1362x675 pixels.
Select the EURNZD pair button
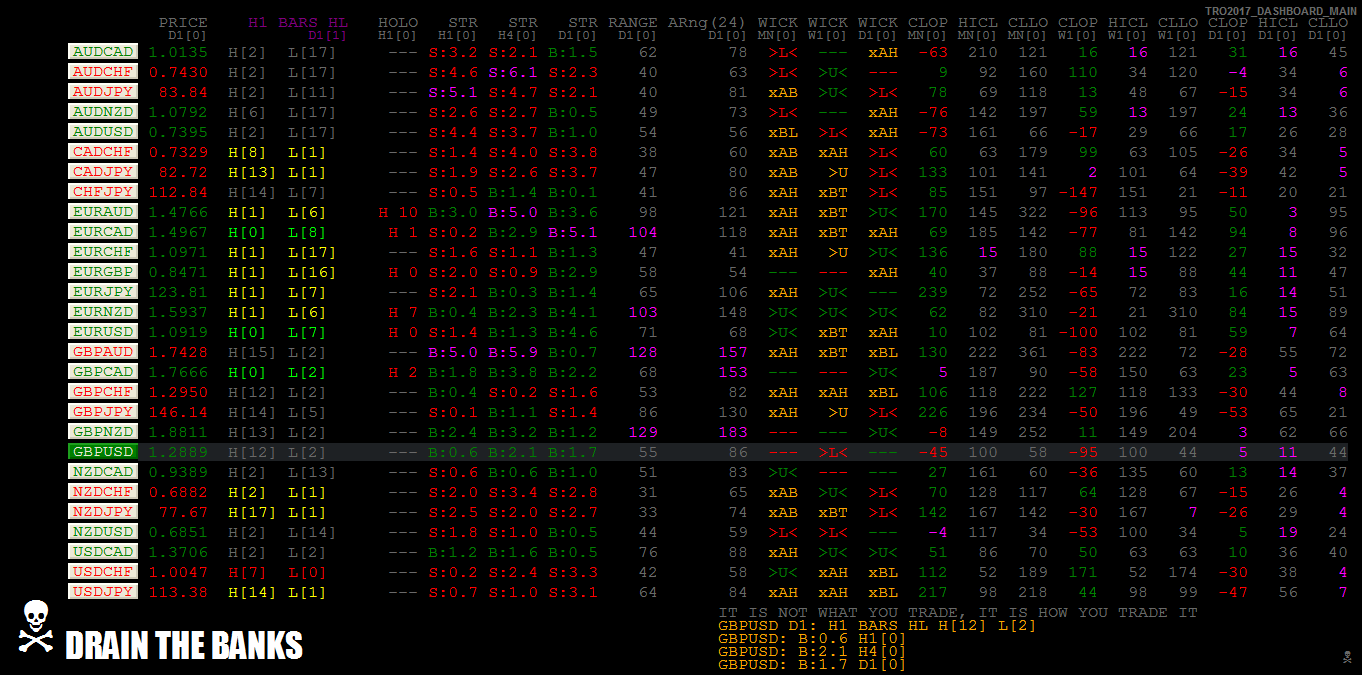click(x=103, y=311)
